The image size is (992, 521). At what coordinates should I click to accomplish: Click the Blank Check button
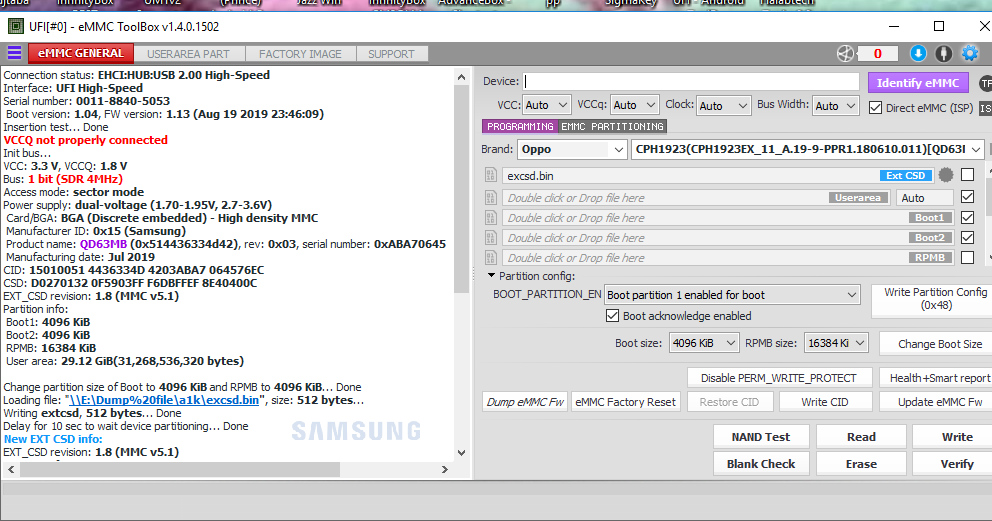pos(761,464)
